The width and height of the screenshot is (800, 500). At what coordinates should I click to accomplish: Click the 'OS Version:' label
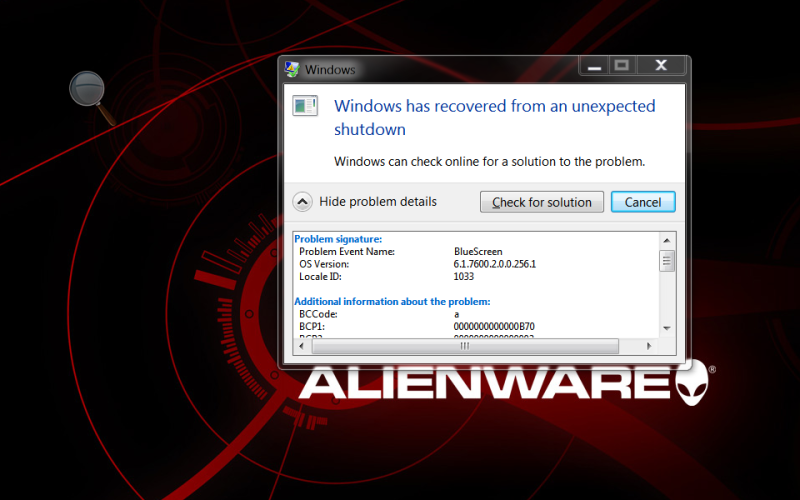(324, 264)
